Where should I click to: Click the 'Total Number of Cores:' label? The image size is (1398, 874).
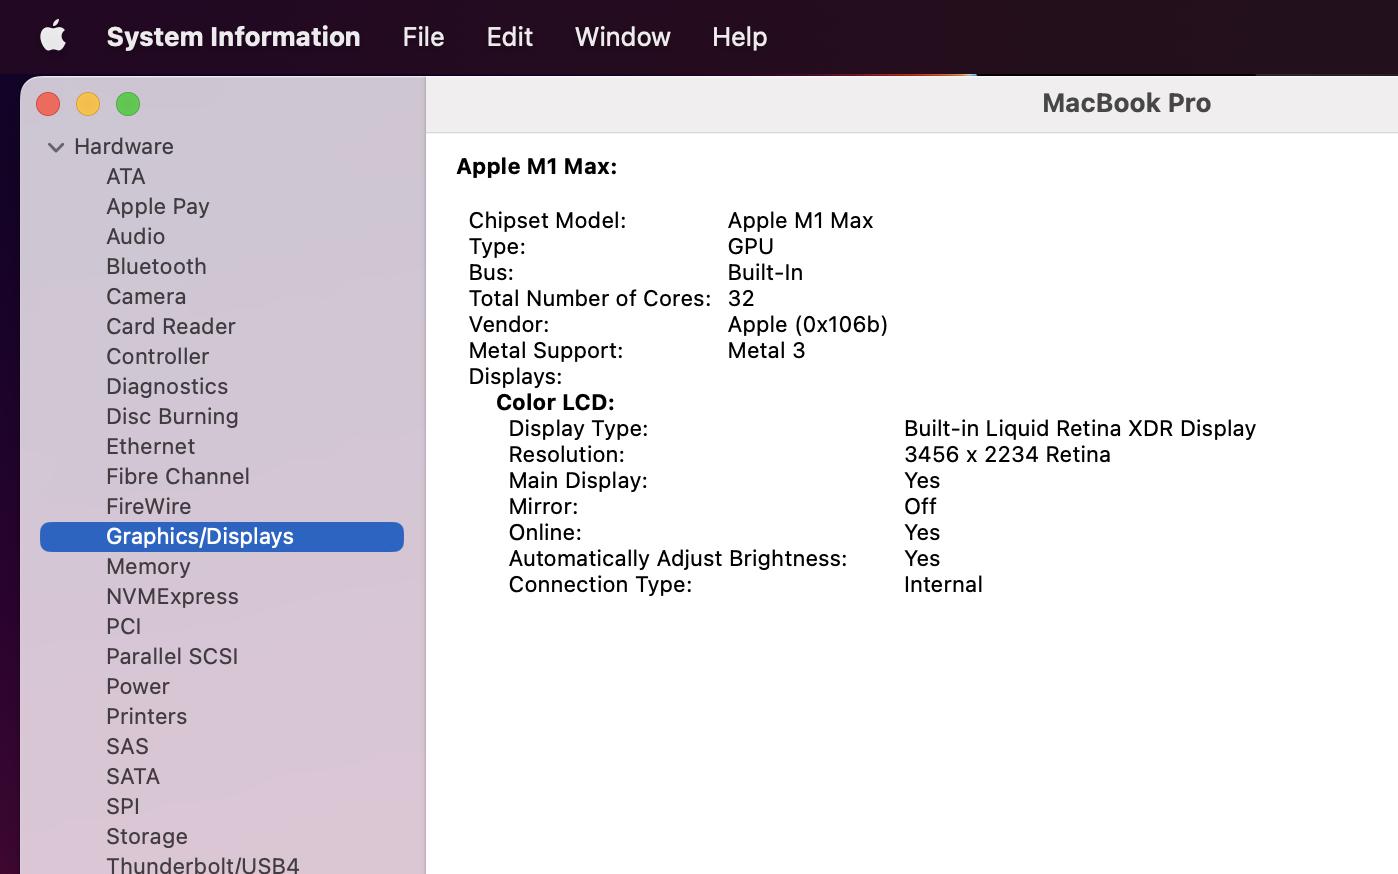click(590, 298)
